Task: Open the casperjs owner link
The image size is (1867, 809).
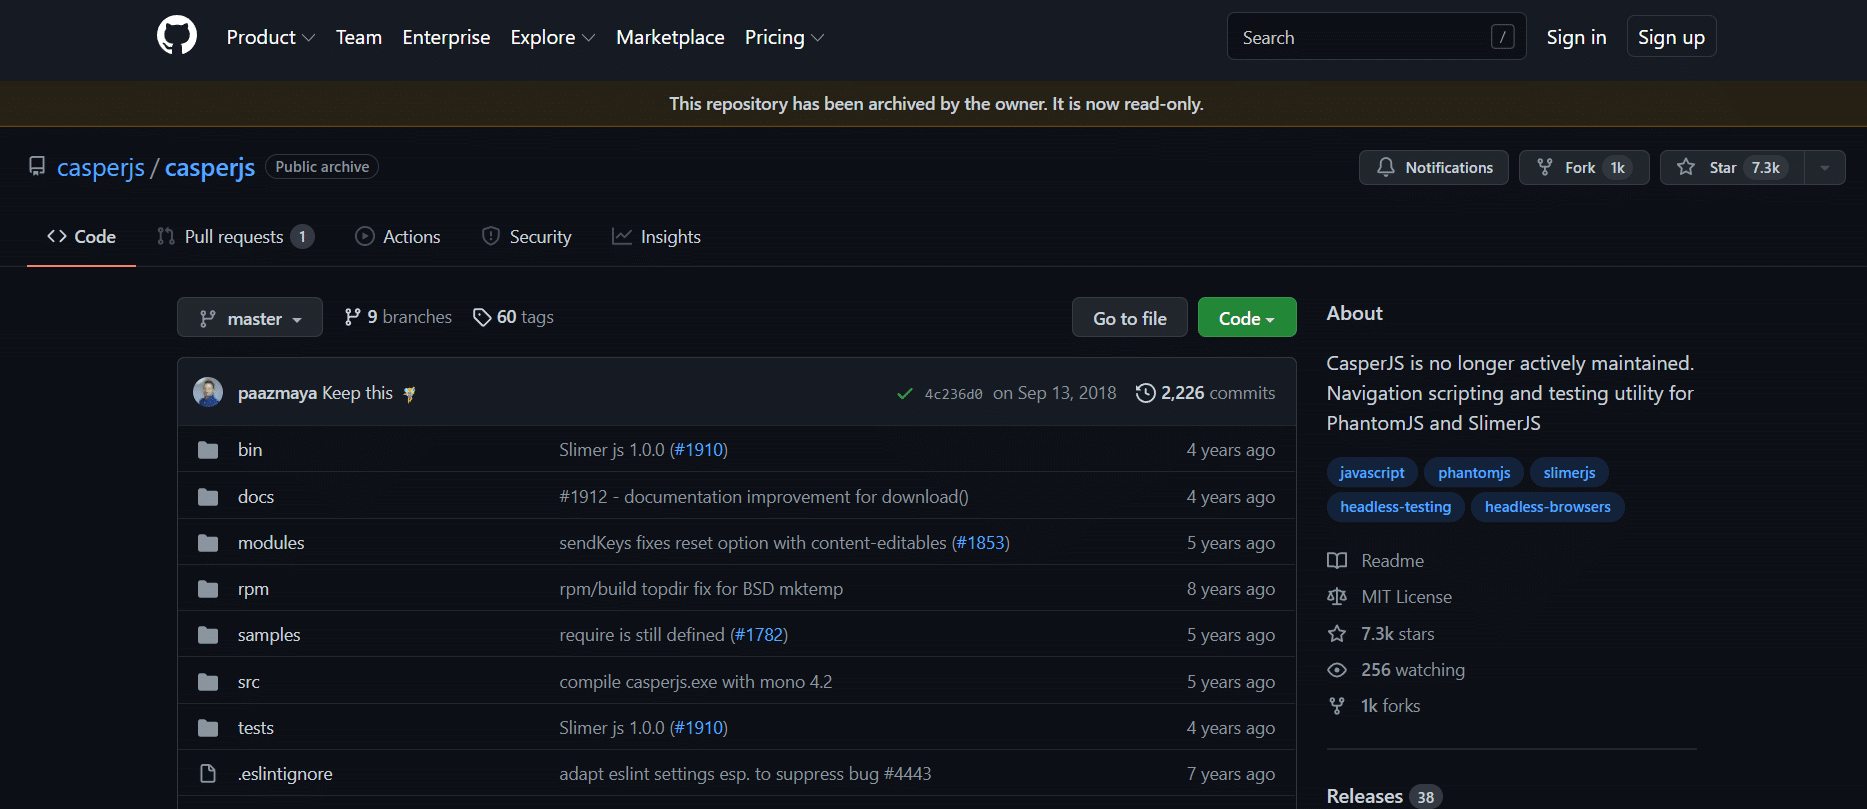Action: click(101, 167)
